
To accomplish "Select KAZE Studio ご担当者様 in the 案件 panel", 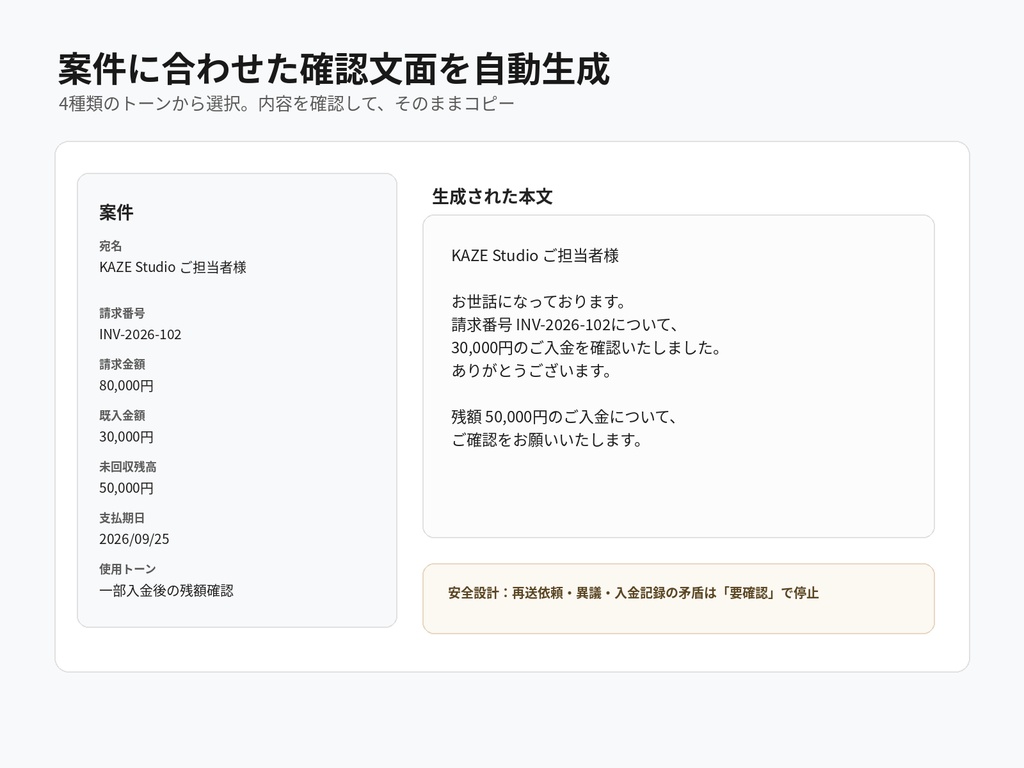I will [172, 267].
